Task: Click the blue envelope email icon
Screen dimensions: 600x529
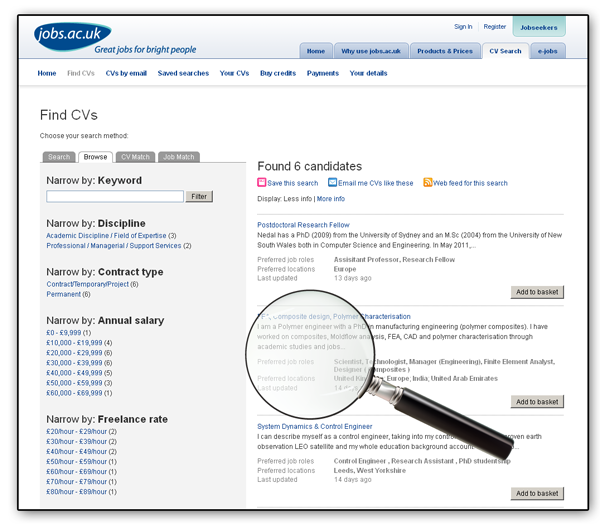Action: pos(332,182)
